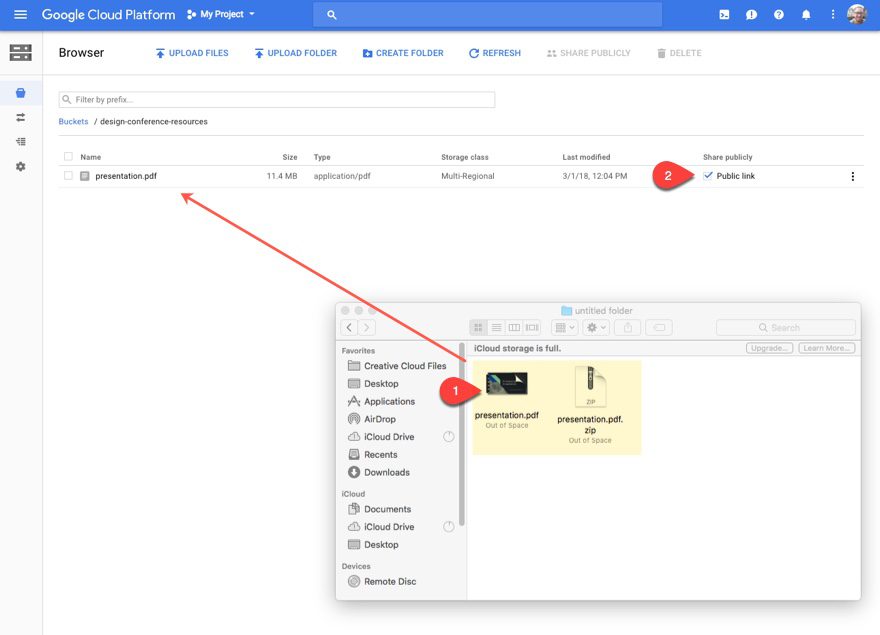Check the select-all checkbox above the file list
Image resolution: width=880 pixels, height=635 pixels.
[x=69, y=156]
